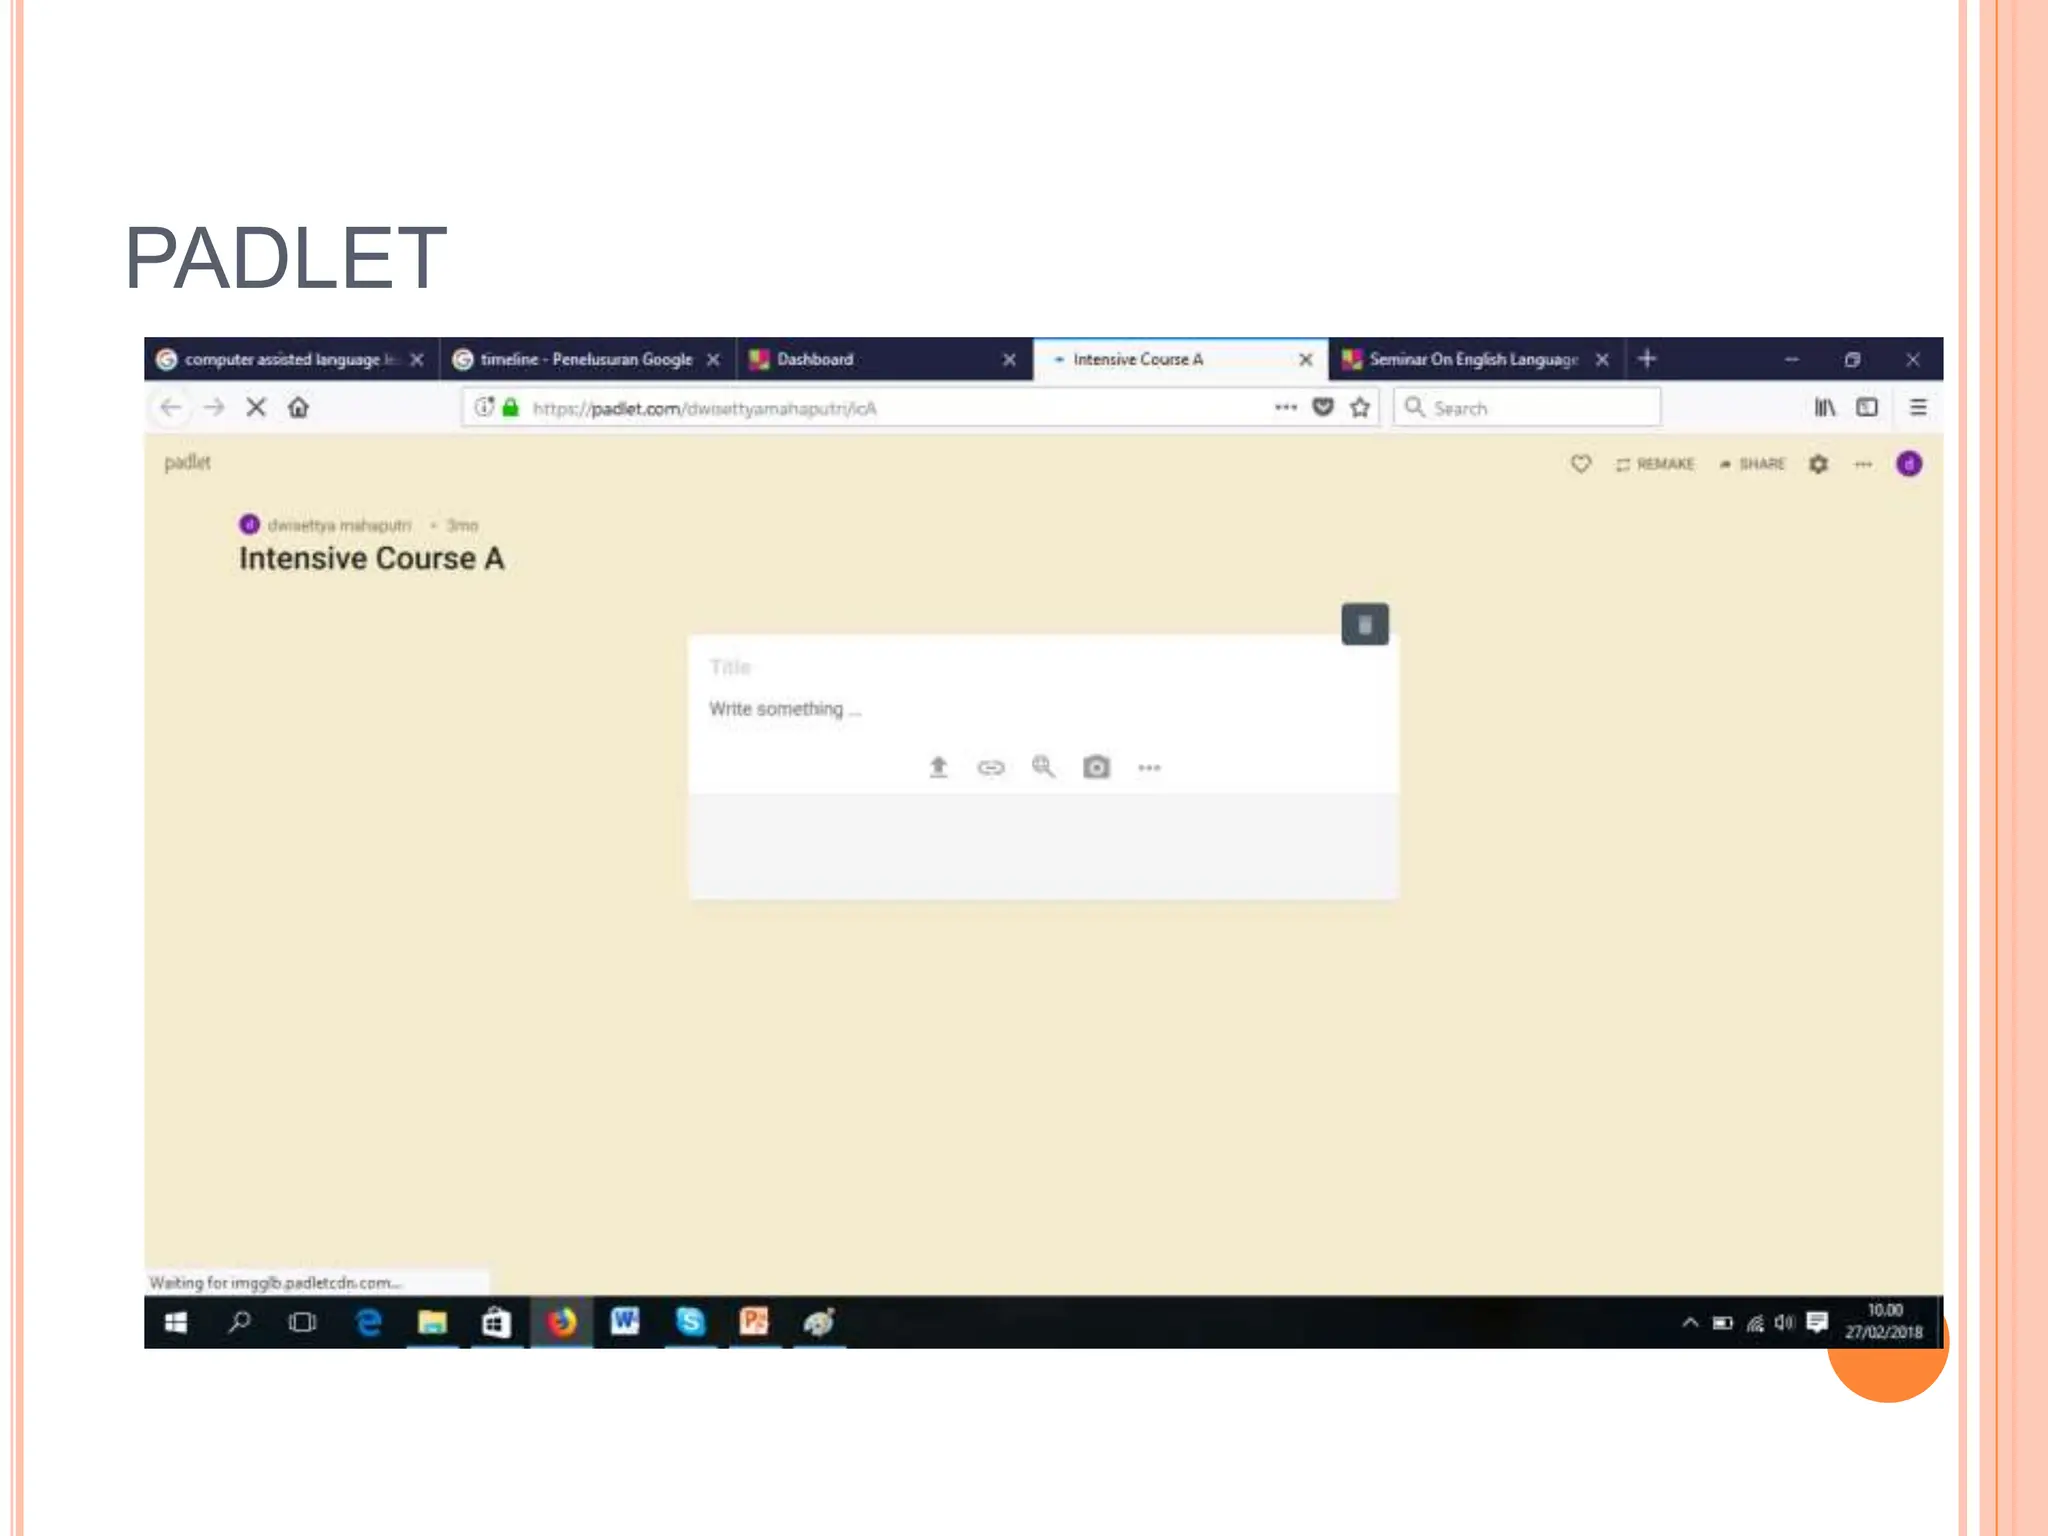Screen dimensions: 2048x1536
Task: Close the timeline Google tab
Action: (x=713, y=359)
